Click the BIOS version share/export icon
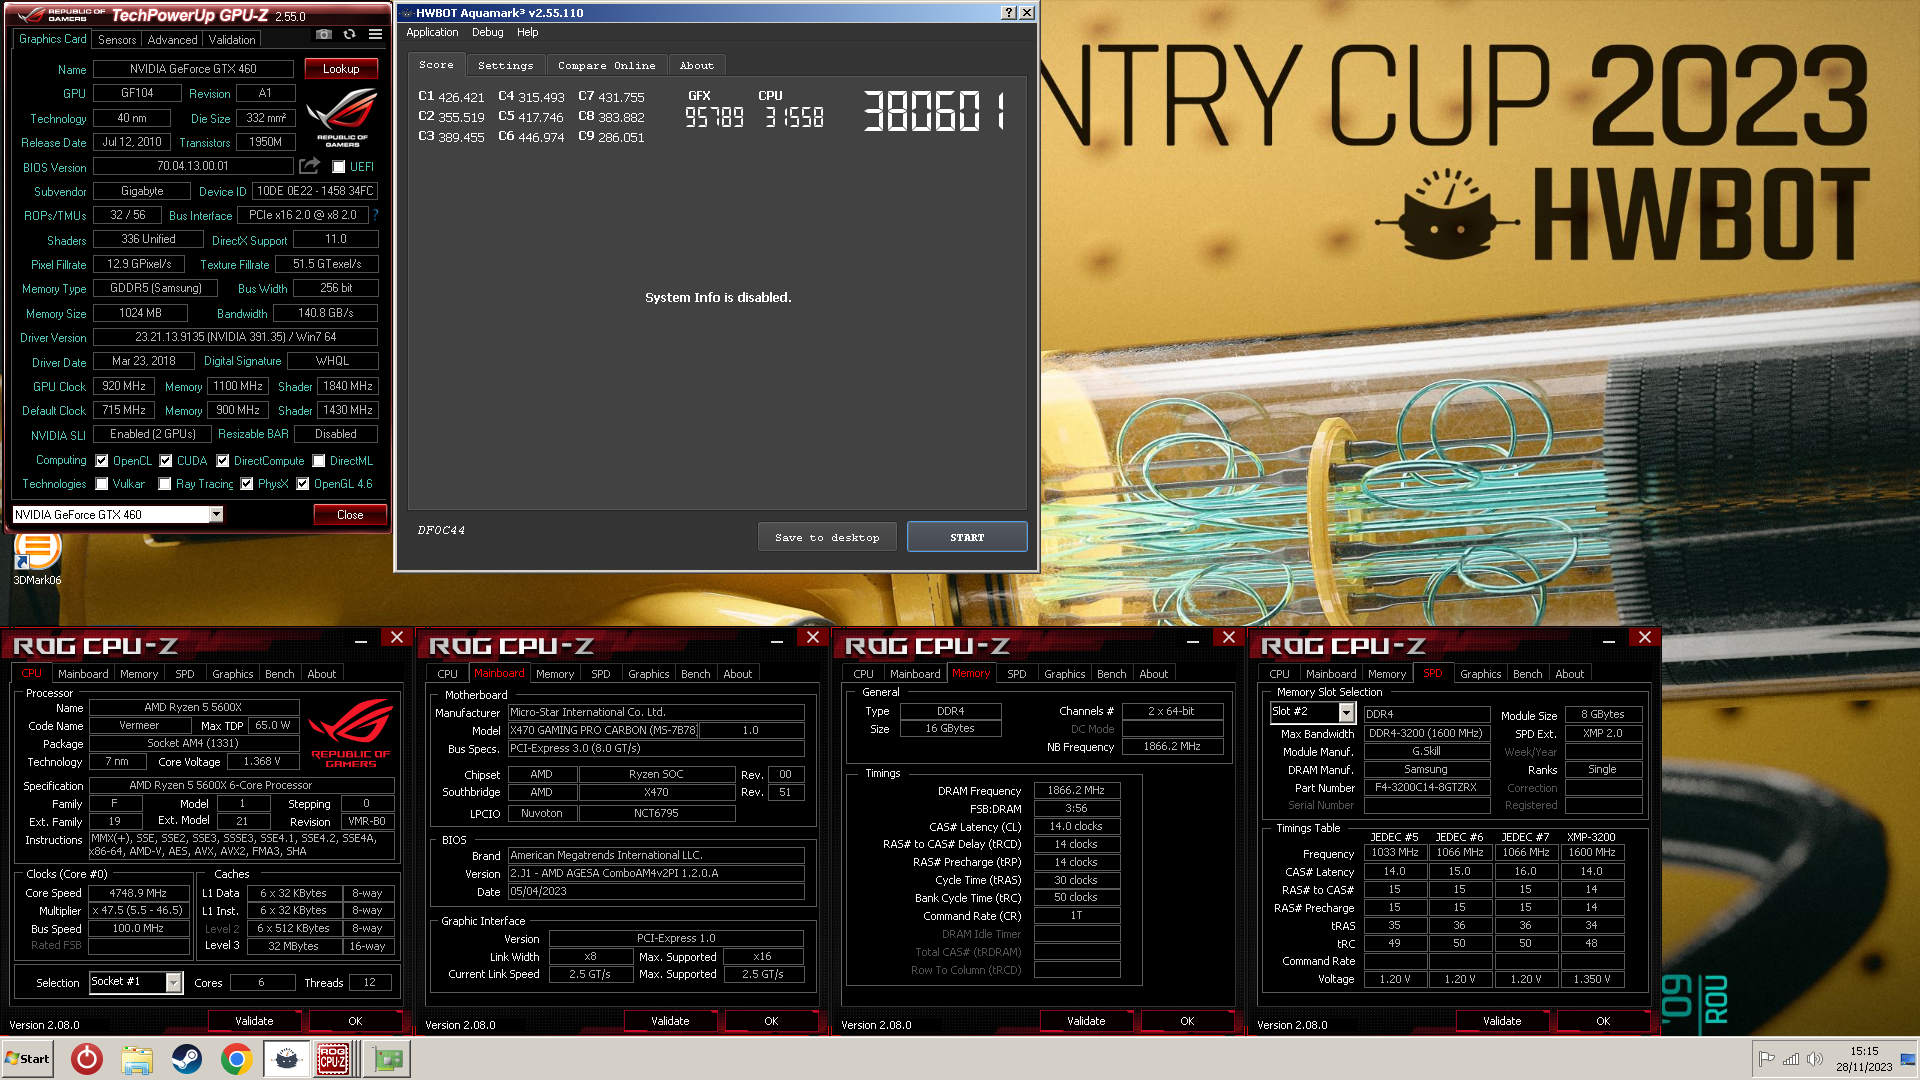This screenshot has width=1920, height=1080. [310, 166]
